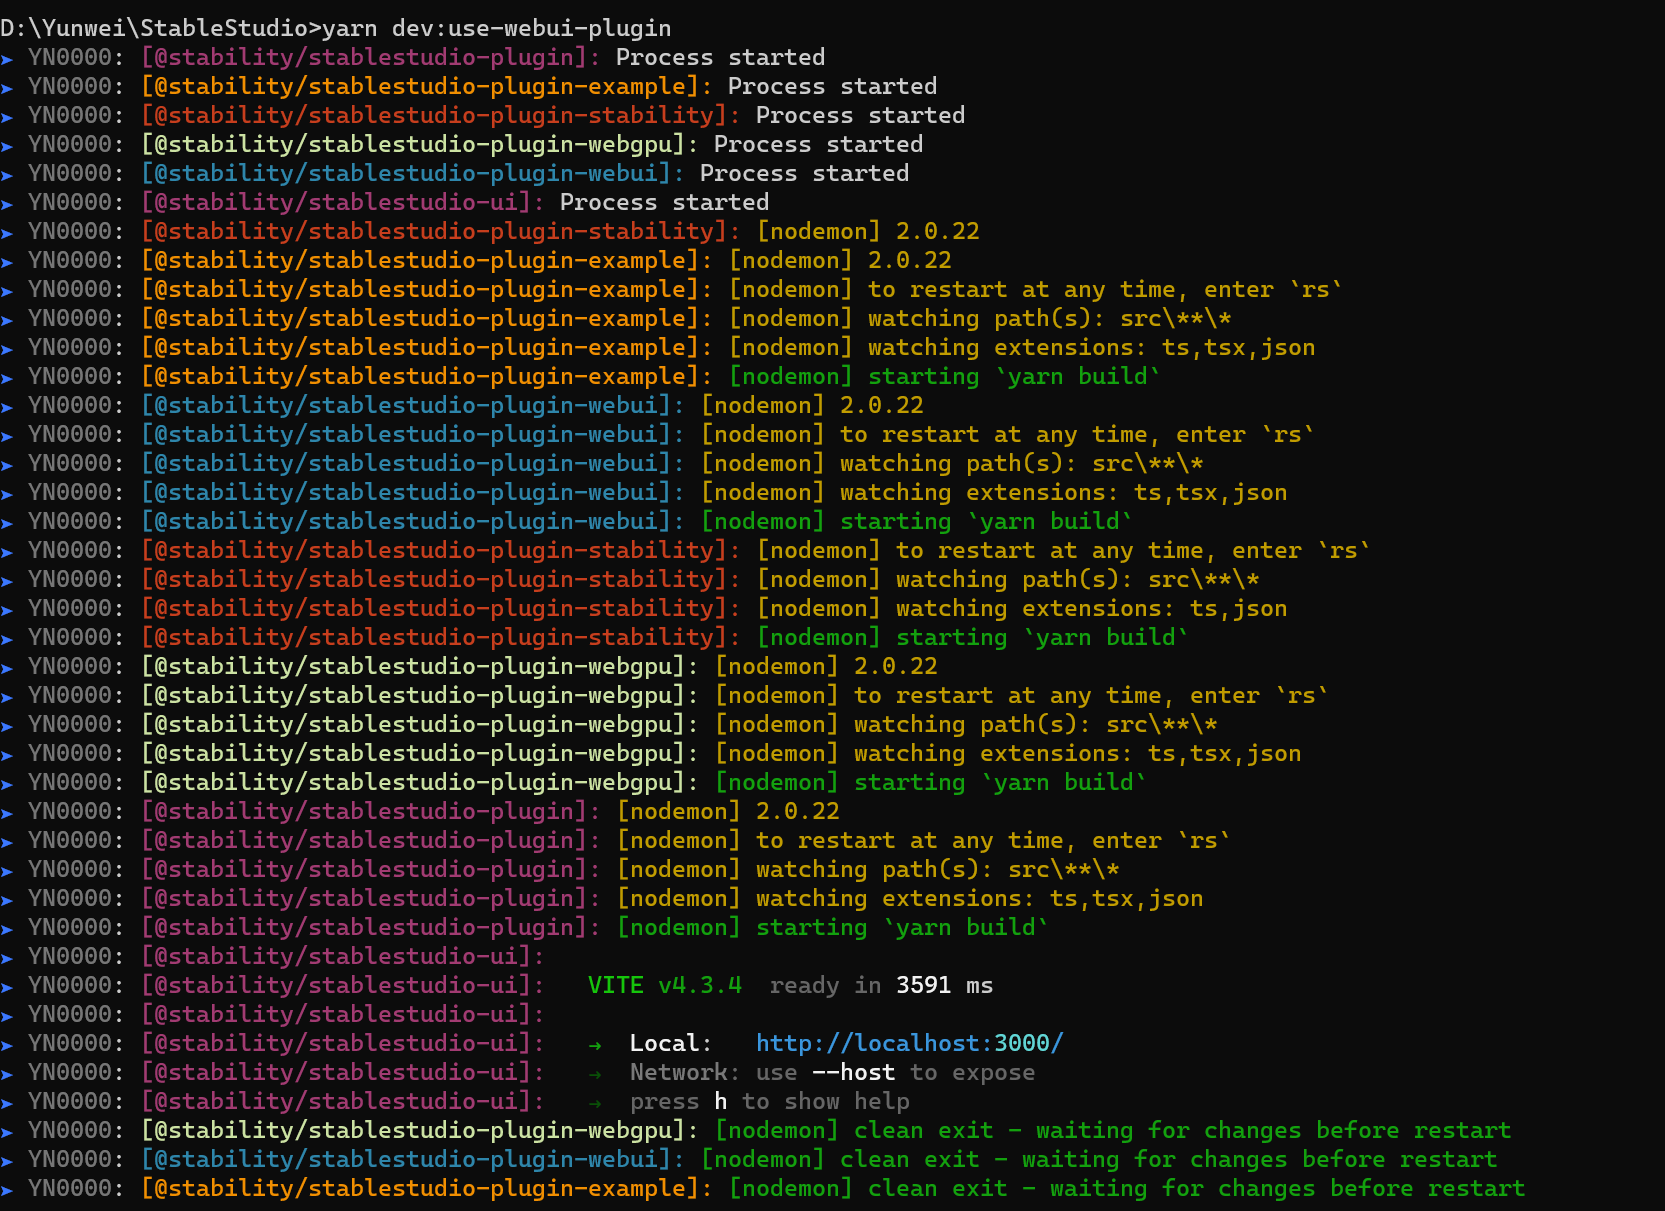The height and width of the screenshot is (1211, 1665).
Task: Open the http://localhost:3000/ link
Action: point(909,1043)
